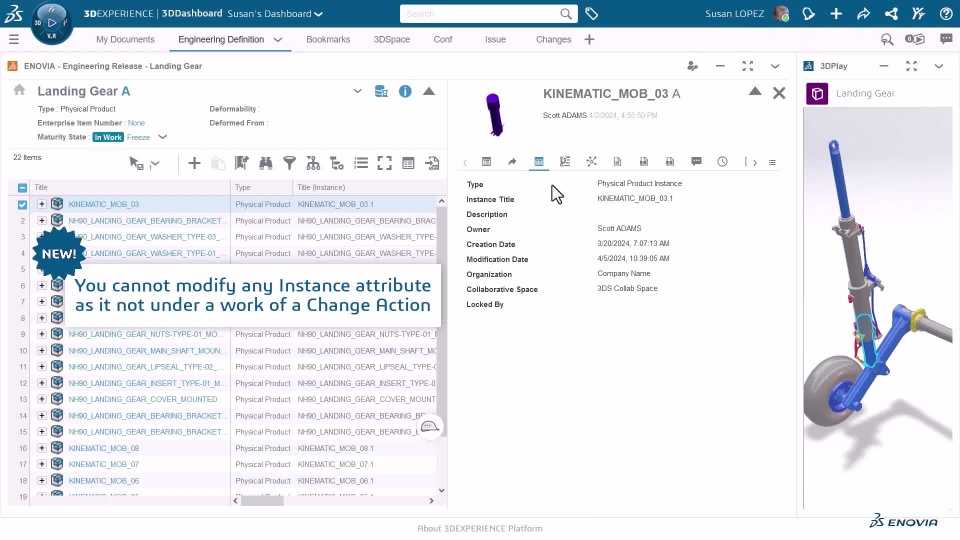960x540 pixels.
Task: Click the structure hierarchy icon
Action: point(313,163)
